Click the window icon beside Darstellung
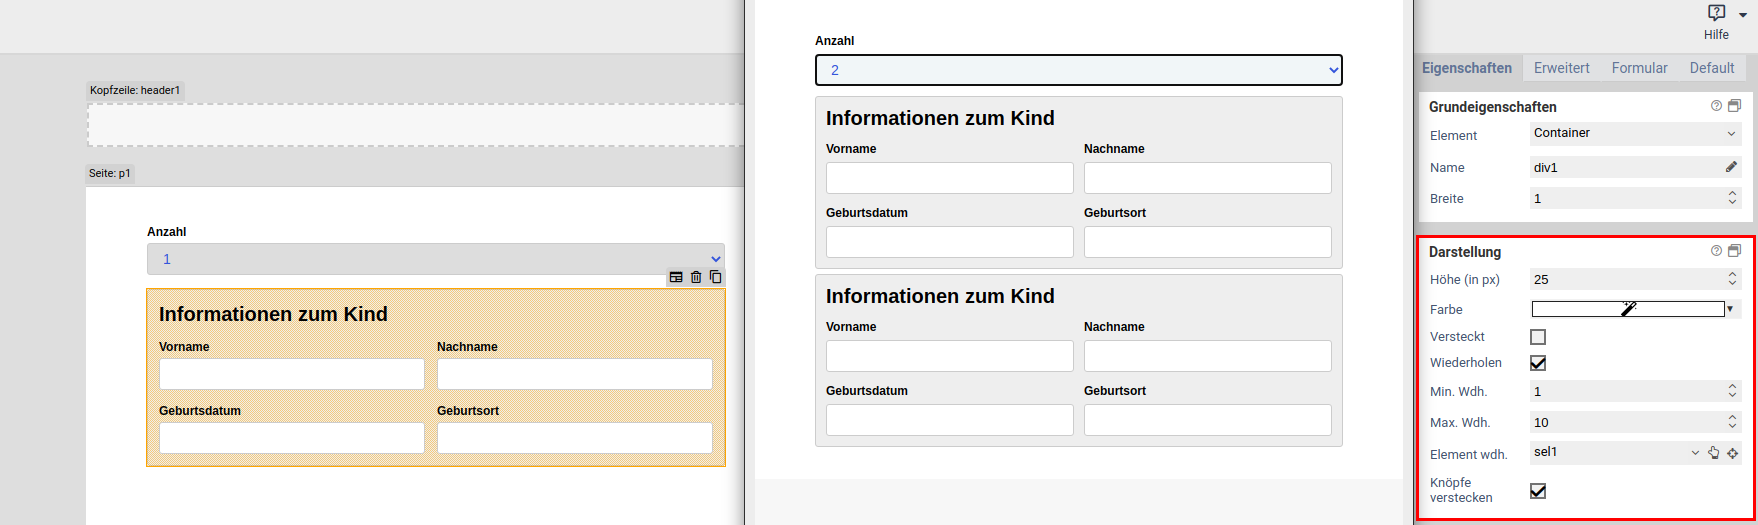 (x=1734, y=251)
